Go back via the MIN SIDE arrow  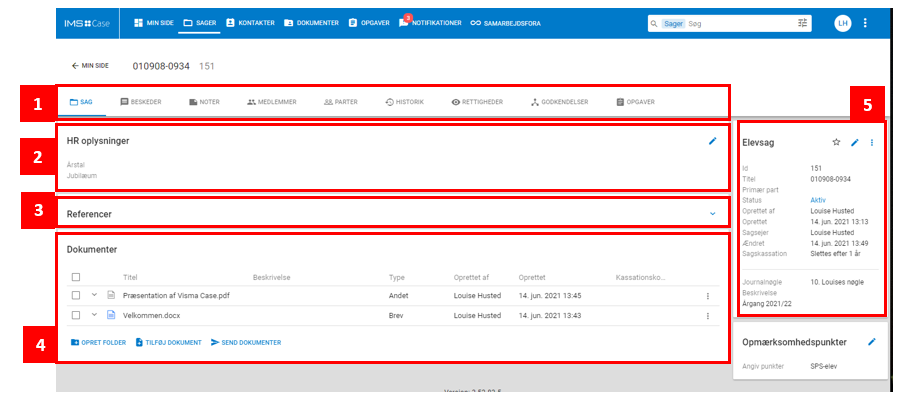click(x=90, y=66)
